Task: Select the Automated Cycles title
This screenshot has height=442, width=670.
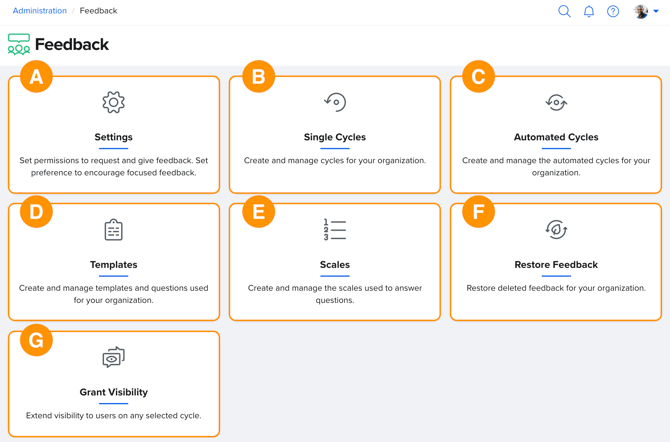Action: pyautogui.click(x=556, y=137)
